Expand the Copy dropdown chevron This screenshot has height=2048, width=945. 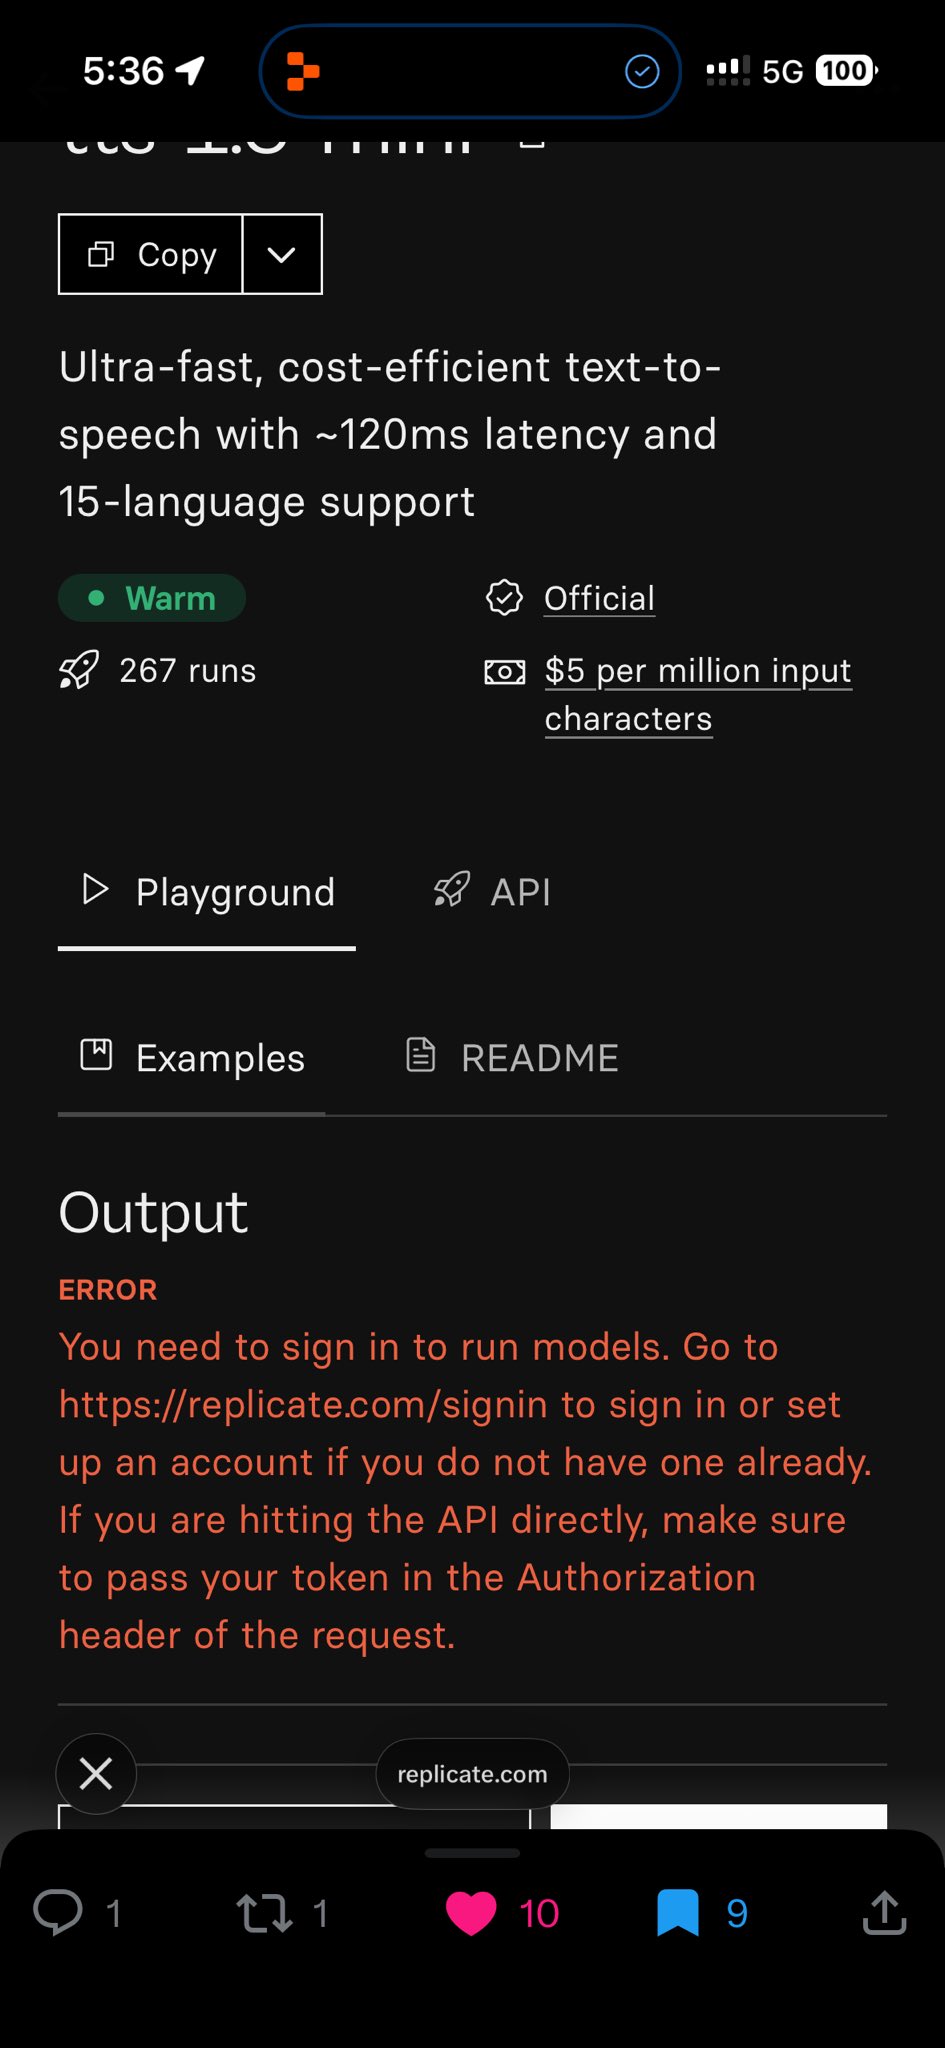[x=282, y=254]
